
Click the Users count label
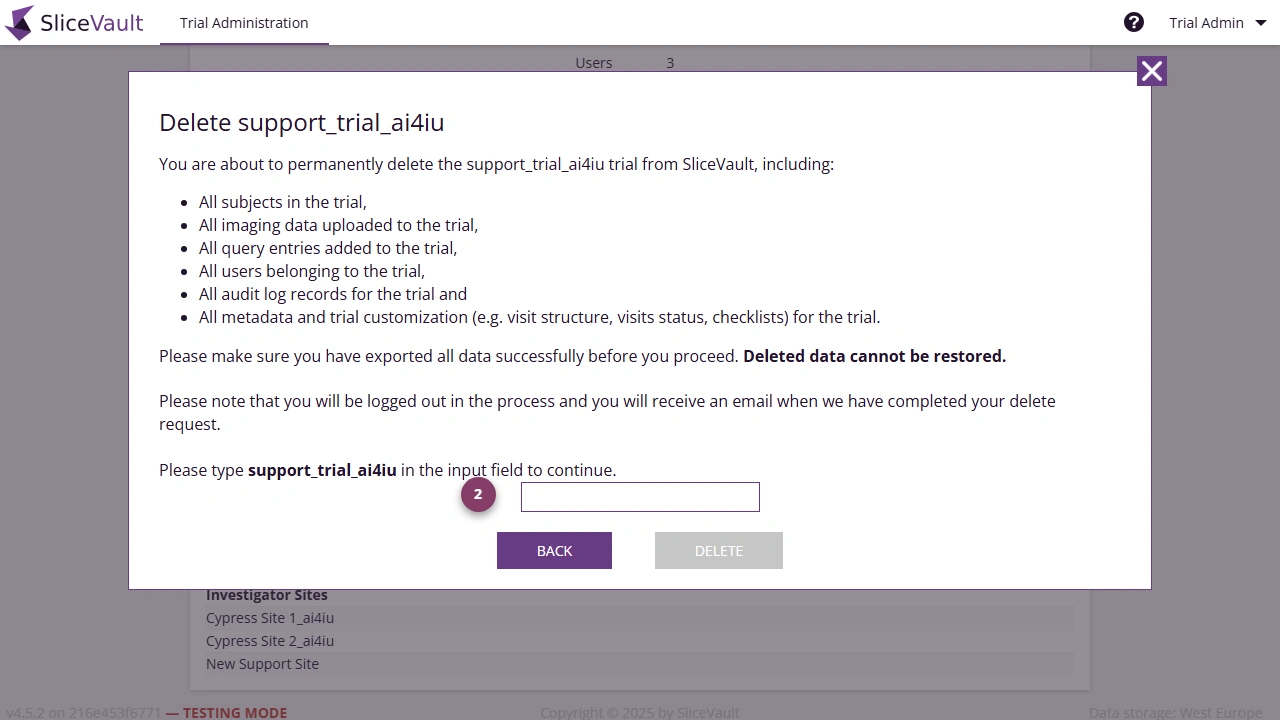pos(593,63)
